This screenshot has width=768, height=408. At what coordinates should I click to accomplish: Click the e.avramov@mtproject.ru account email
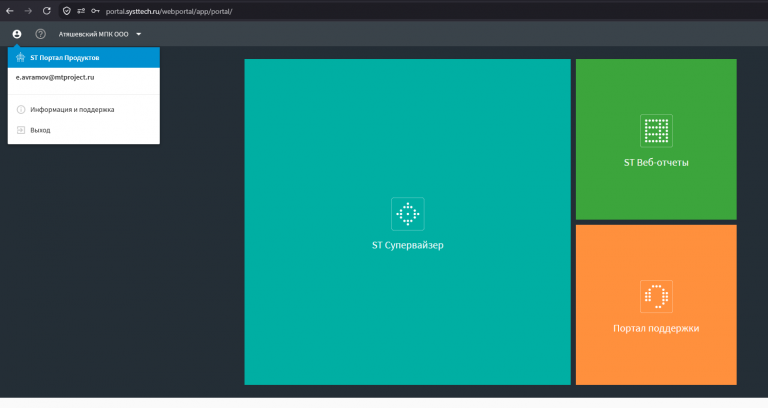(x=55, y=77)
